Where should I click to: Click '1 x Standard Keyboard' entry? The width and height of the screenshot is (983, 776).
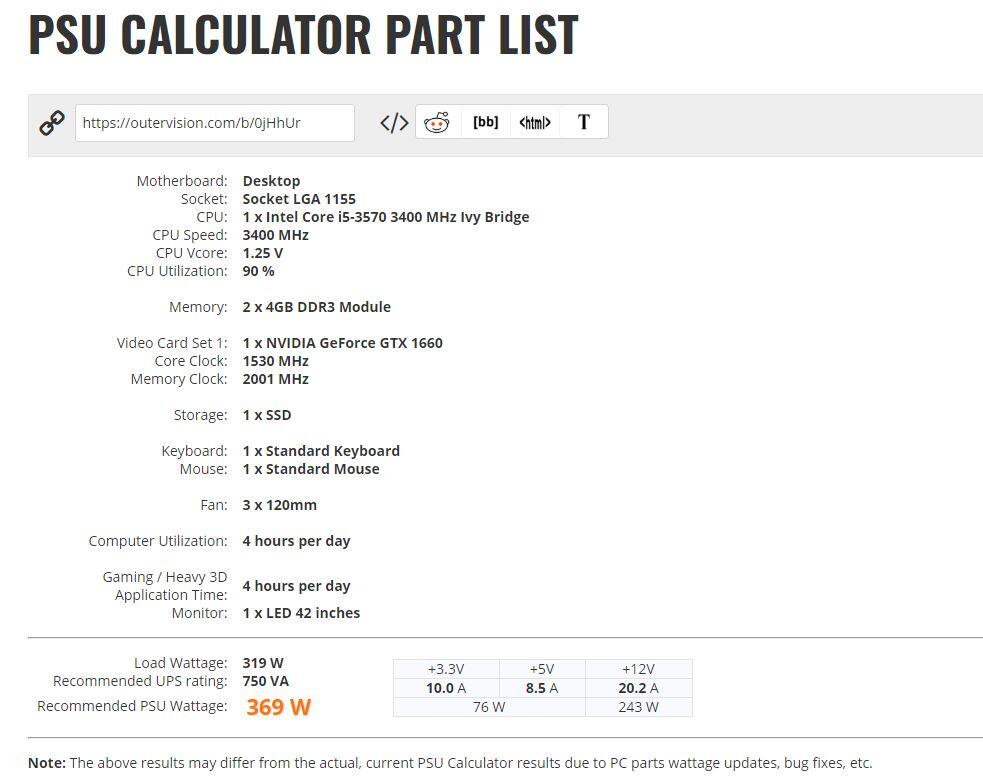(321, 451)
